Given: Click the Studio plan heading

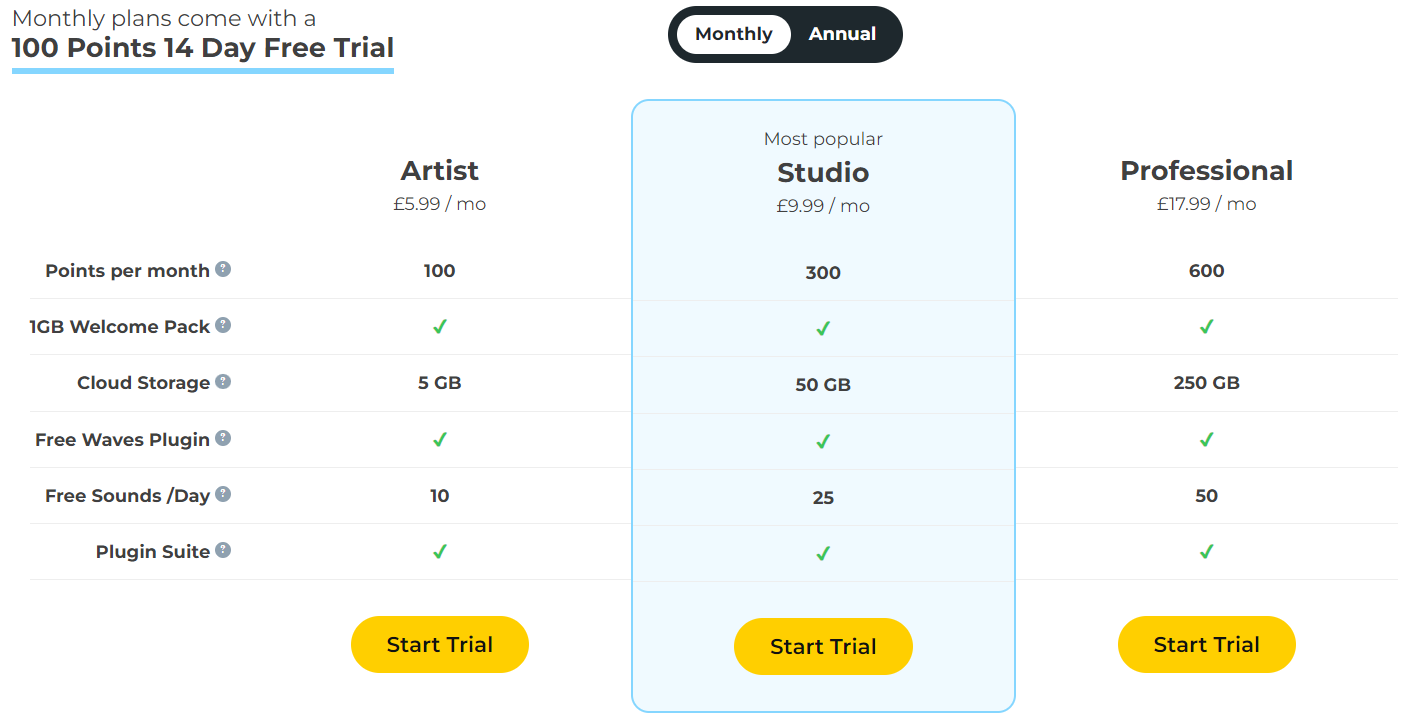Looking at the screenshot, I should coord(823,173).
